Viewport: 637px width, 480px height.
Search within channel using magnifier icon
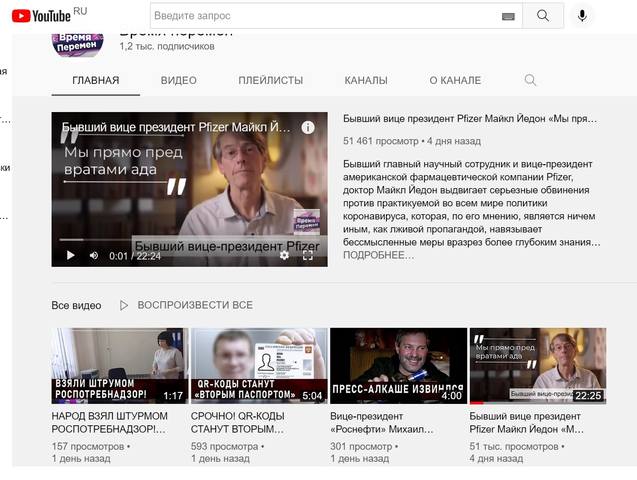point(530,80)
